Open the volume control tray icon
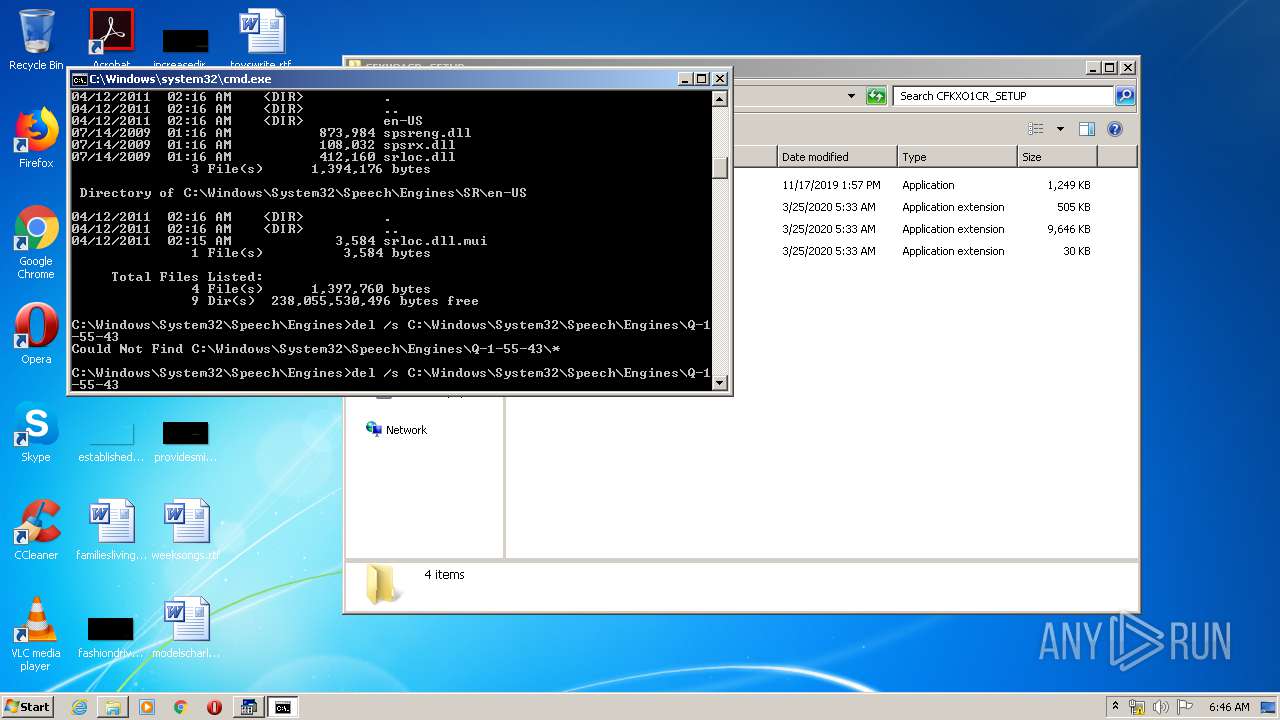The width and height of the screenshot is (1280, 720). tap(1161, 707)
